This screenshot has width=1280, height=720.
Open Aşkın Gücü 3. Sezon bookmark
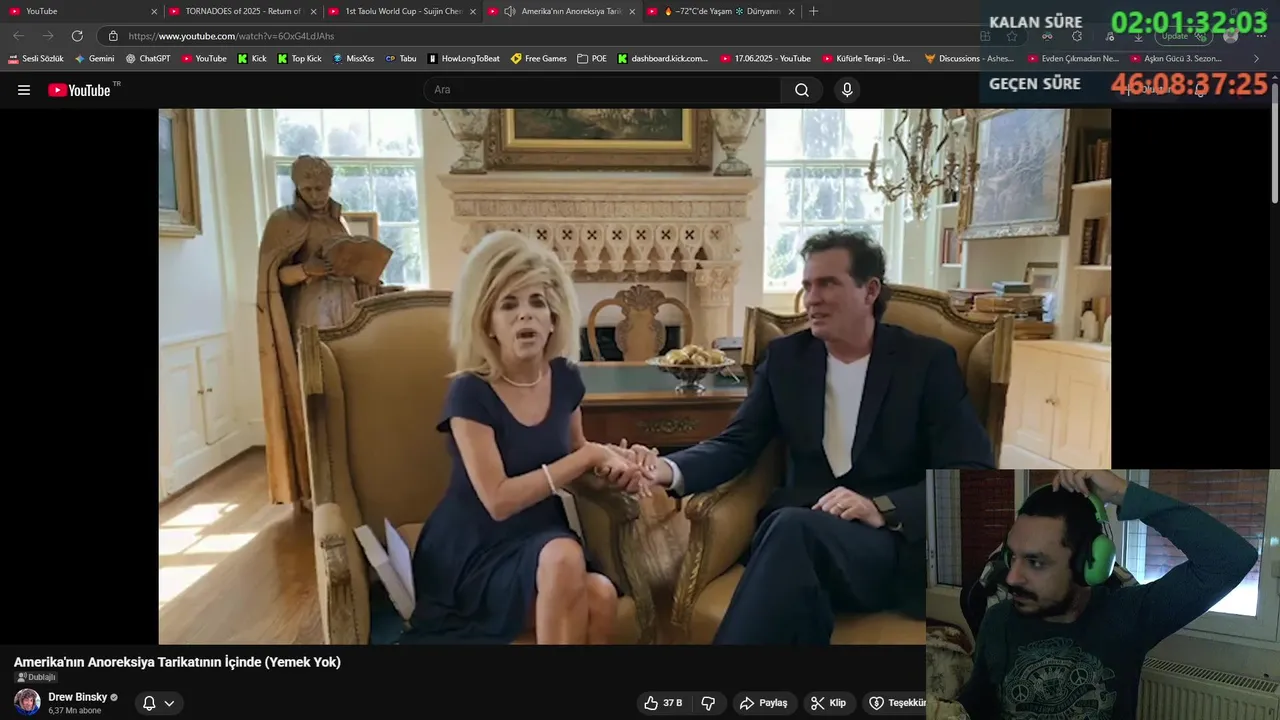1176,59
